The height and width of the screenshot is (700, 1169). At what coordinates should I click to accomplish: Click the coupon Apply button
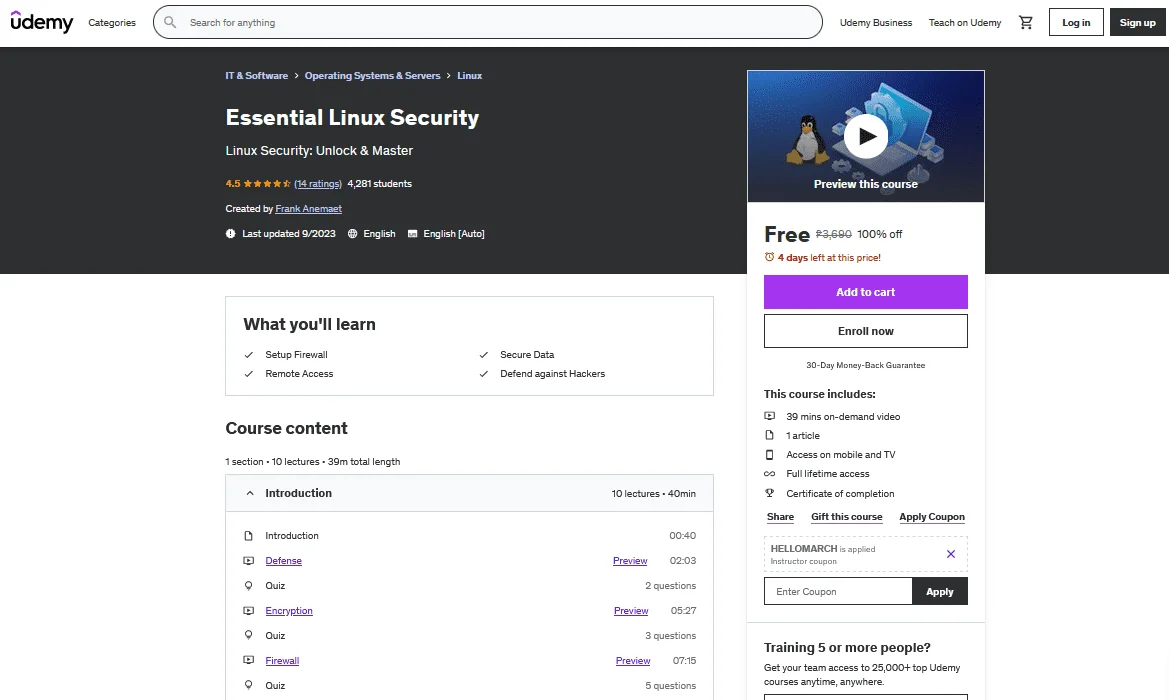point(939,591)
